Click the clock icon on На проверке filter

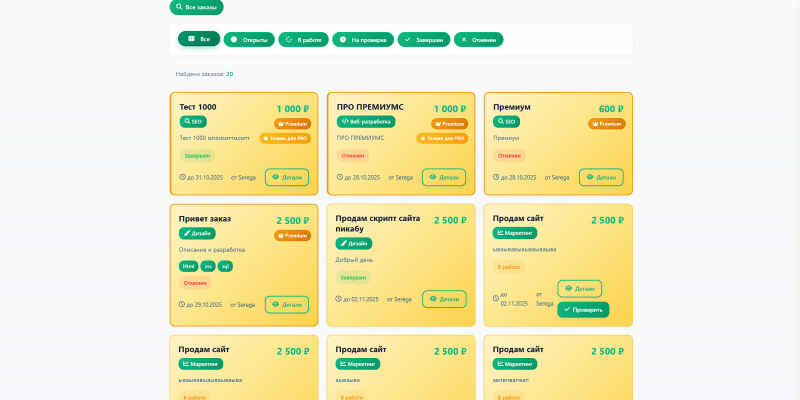tap(343, 39)
